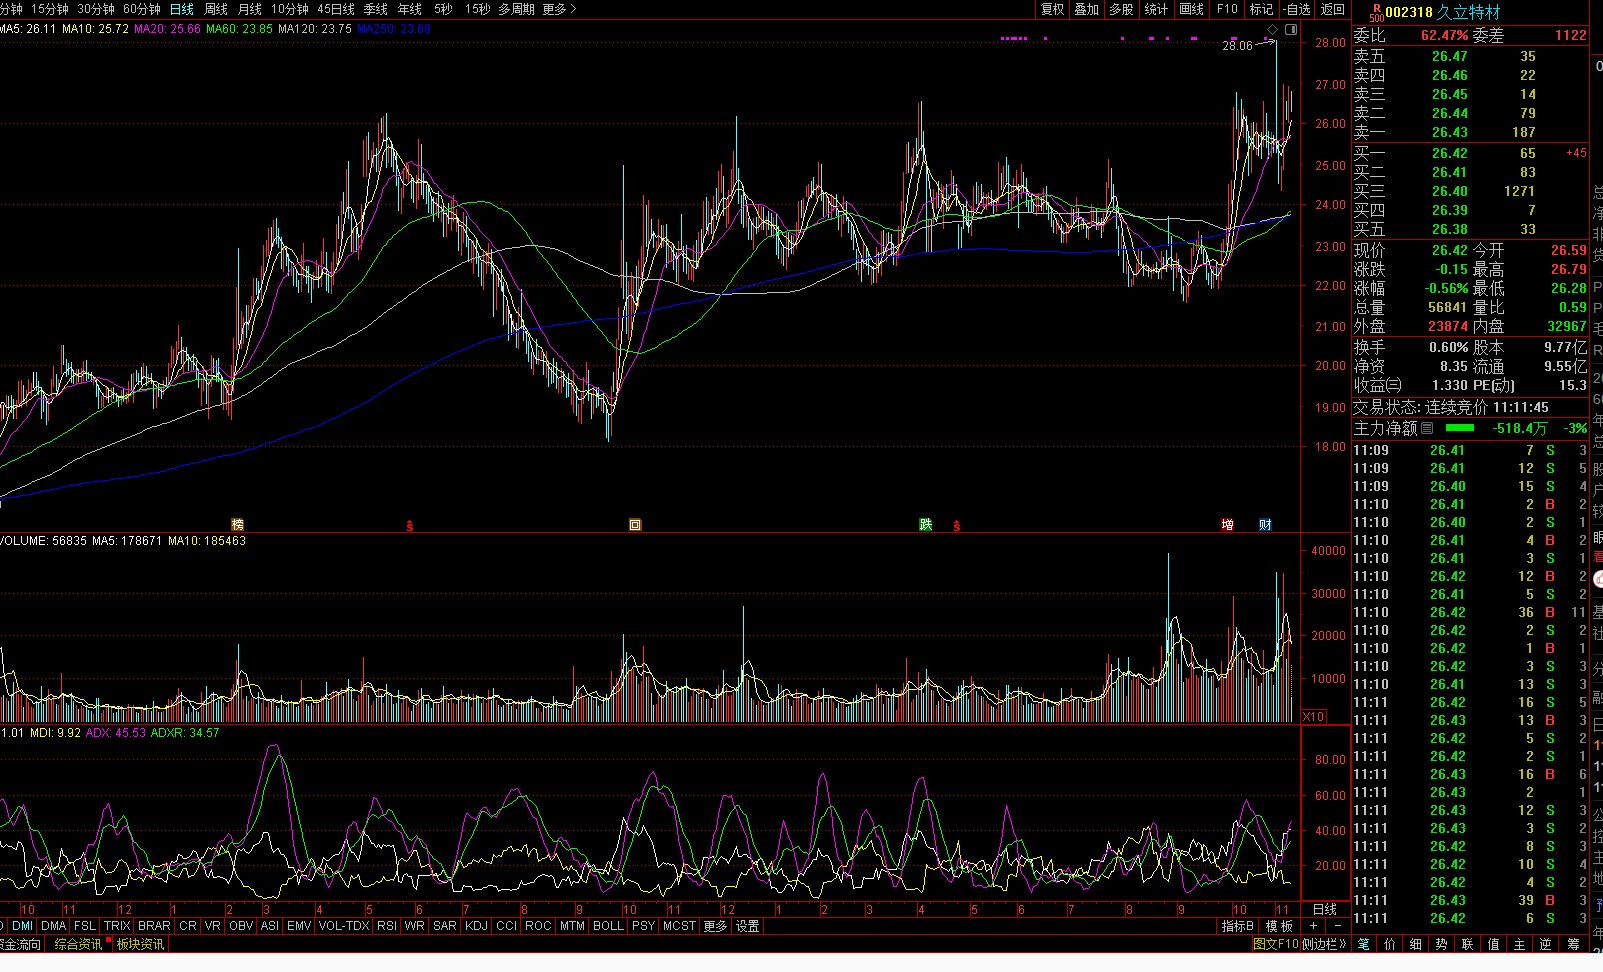Select the DMI indicator tab
This screenshot has width=1603, height=972.
pyautogui.click(x=22, y=926)
